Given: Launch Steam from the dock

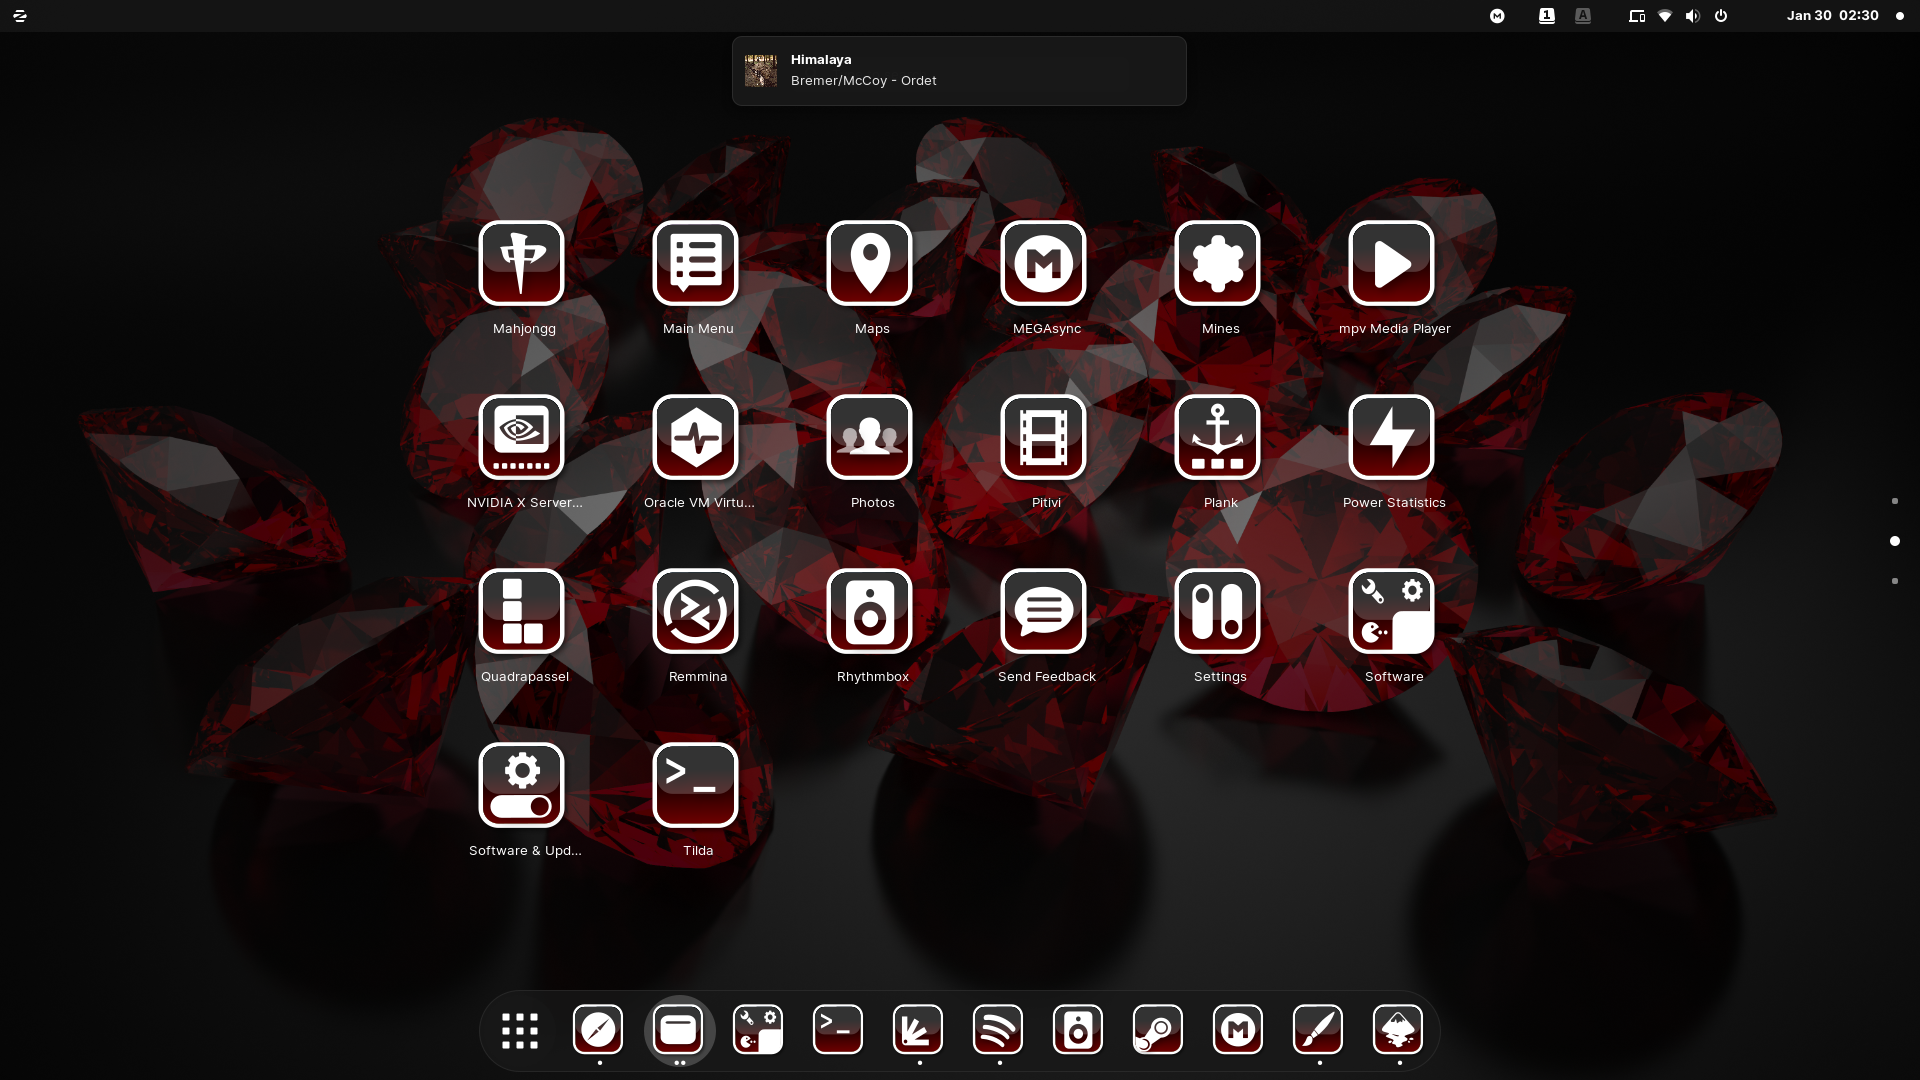Looking at the screenshot, I should (x=1158, y=1030).
